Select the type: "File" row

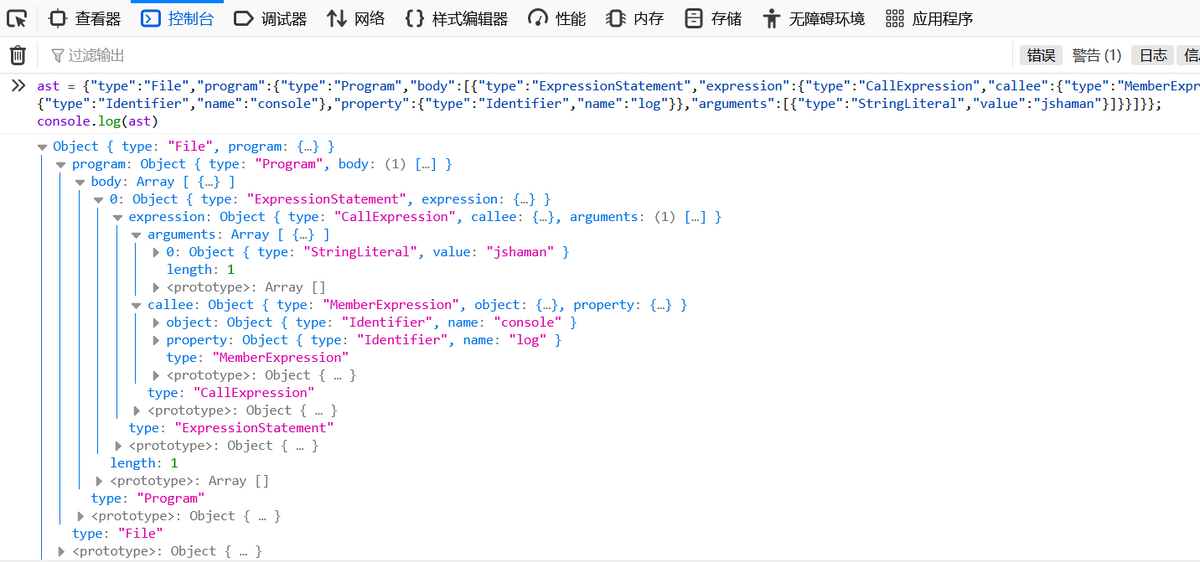tap(117, 534)
